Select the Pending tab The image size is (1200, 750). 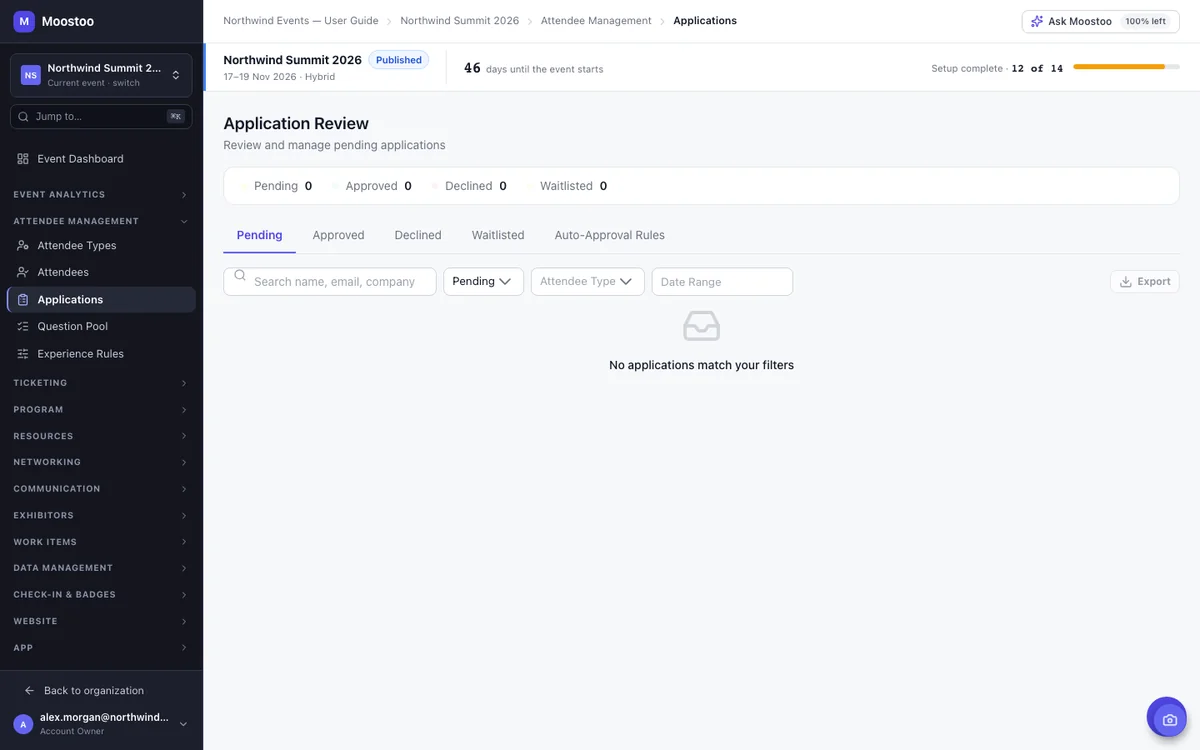(260, 235)
